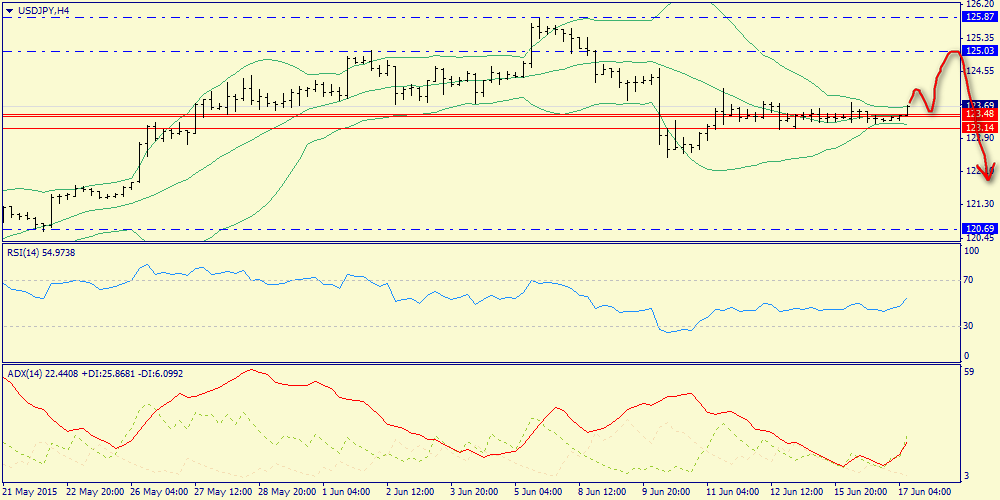1000x500 pixels.
Task: Click the red forecast arrow tip
Action: coord(989,179)
